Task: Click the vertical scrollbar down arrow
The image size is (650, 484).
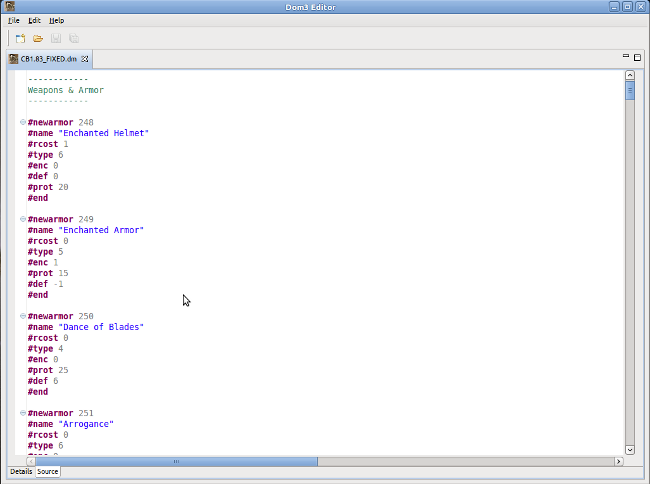Action: point(630,450)
